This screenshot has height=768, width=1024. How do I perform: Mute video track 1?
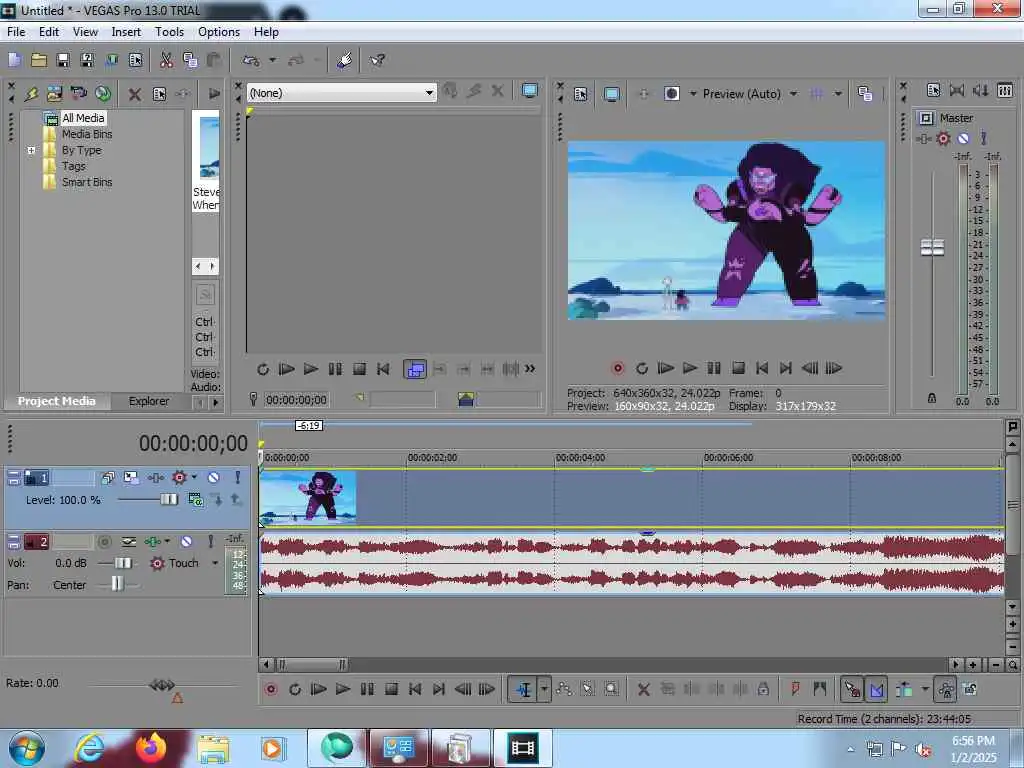[214, 477]
